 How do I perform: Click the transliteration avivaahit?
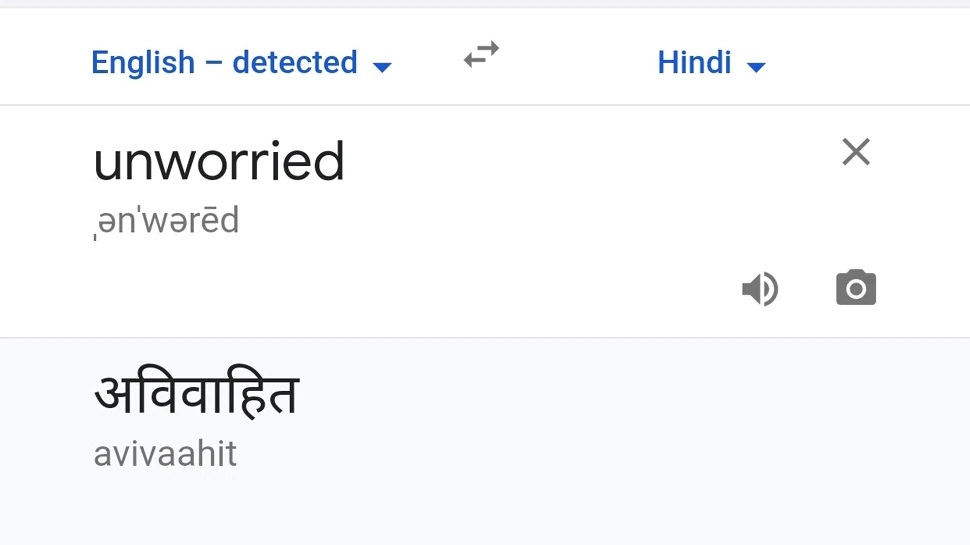[x=165, y=454]
